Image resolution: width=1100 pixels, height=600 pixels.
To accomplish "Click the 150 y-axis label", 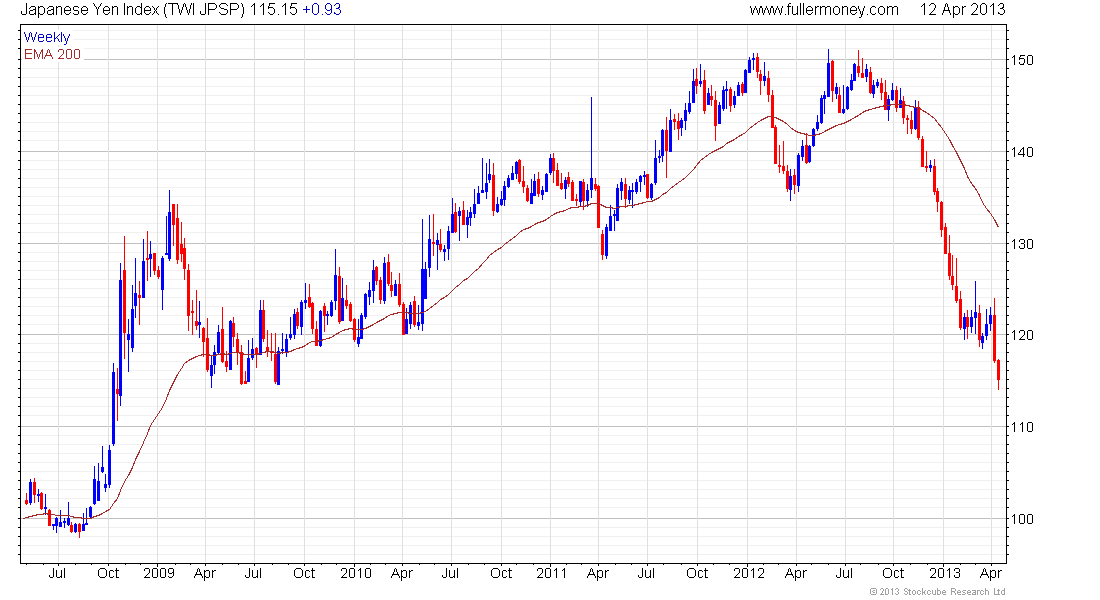I will pyautogui.click(x=1022, y=60).
